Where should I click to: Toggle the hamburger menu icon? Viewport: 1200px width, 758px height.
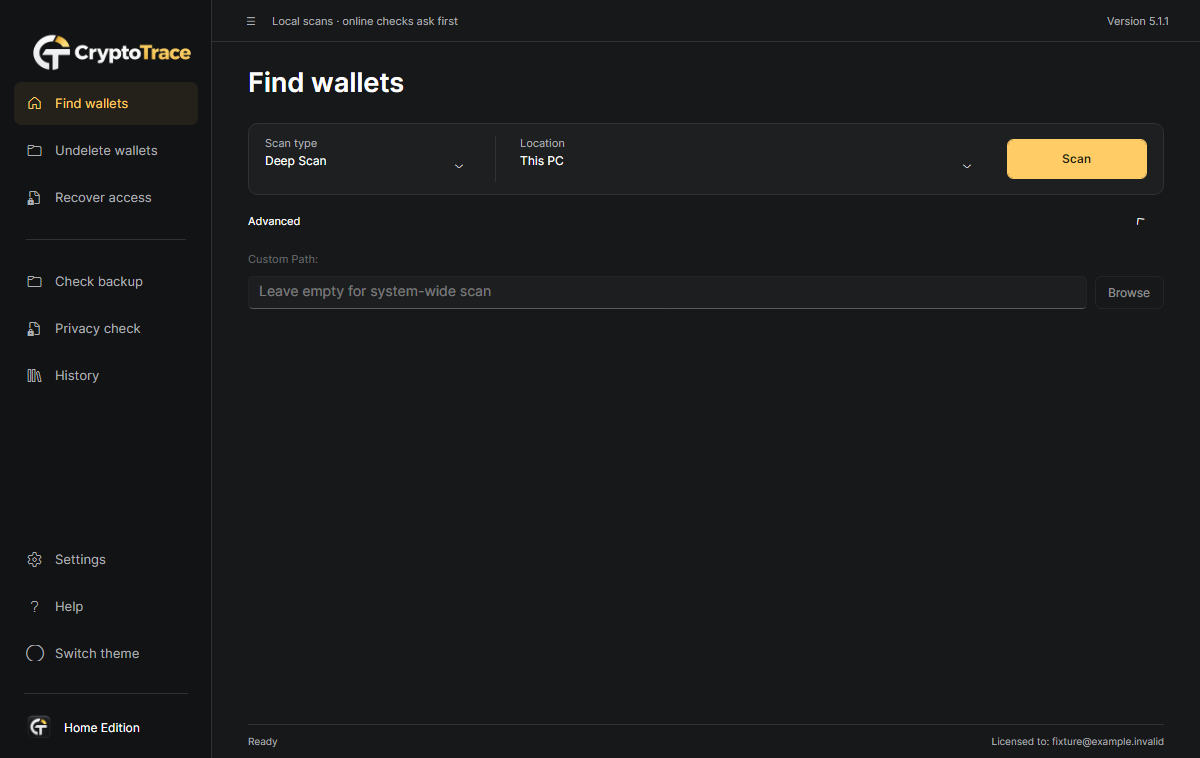pyautogui.click(x=251, y=21)
